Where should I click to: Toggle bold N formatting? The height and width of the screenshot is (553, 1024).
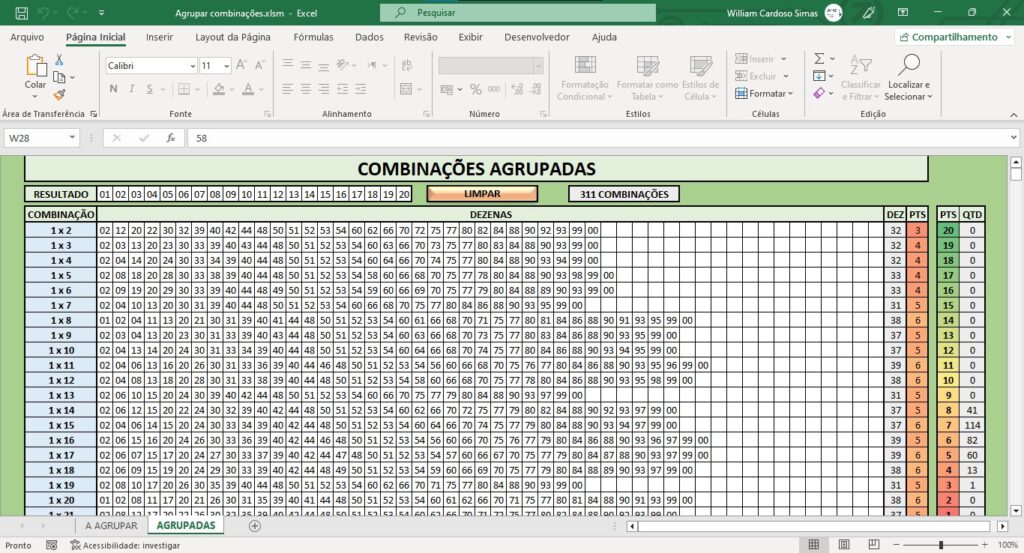click(x=114, y=89)
